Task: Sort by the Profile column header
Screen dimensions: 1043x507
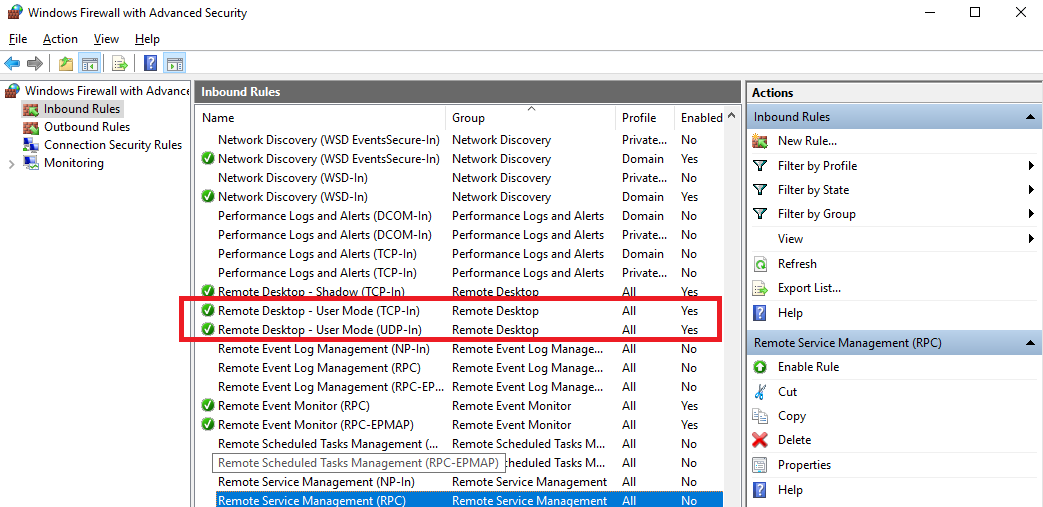Action: tap(645, 117)
